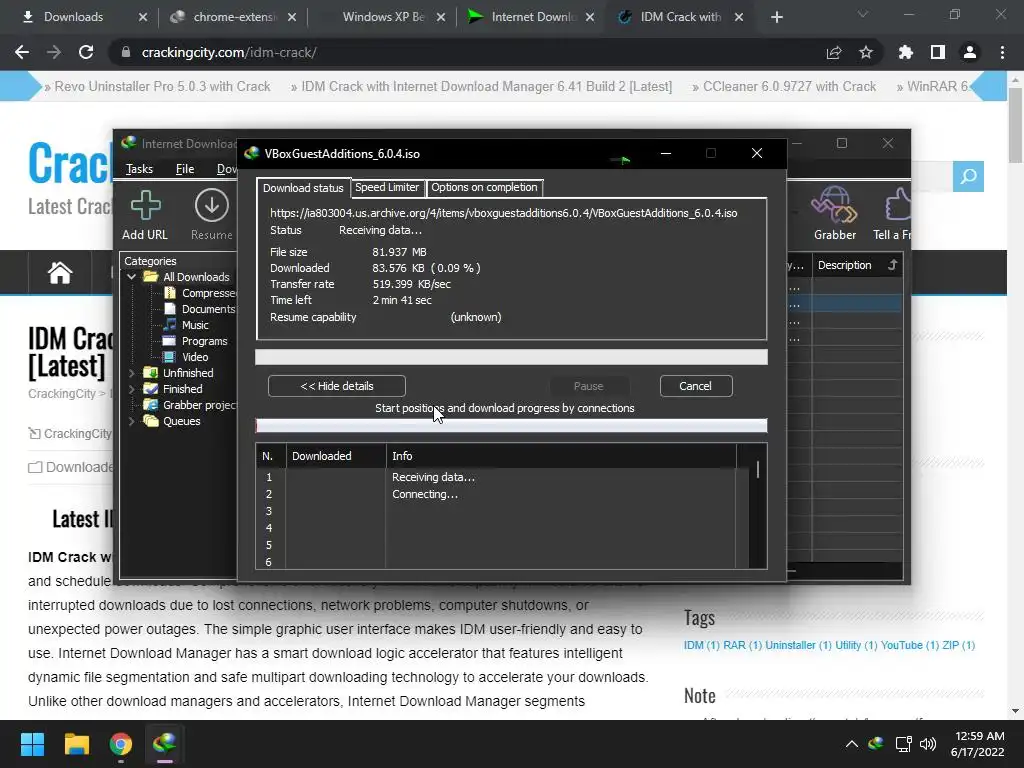1024x768 pixels.
Task: Click the Chrome taskbar icon
Action: point(121,744)
